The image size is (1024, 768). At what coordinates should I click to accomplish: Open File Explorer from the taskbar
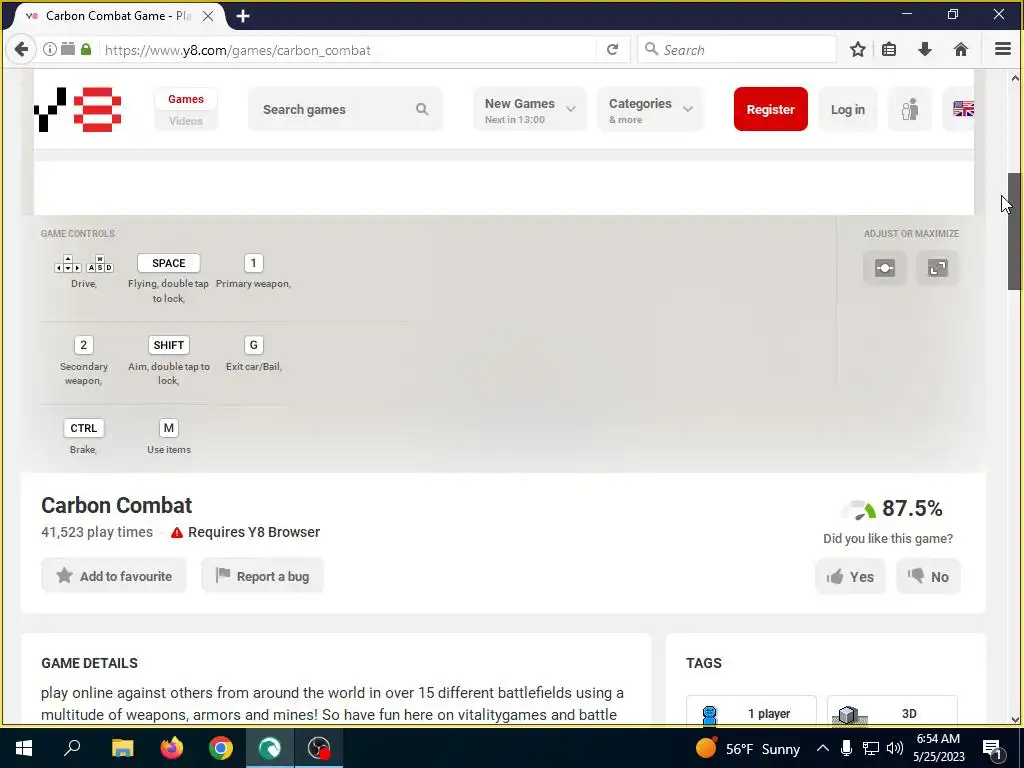pyautogui.click(x=121, y=748)
